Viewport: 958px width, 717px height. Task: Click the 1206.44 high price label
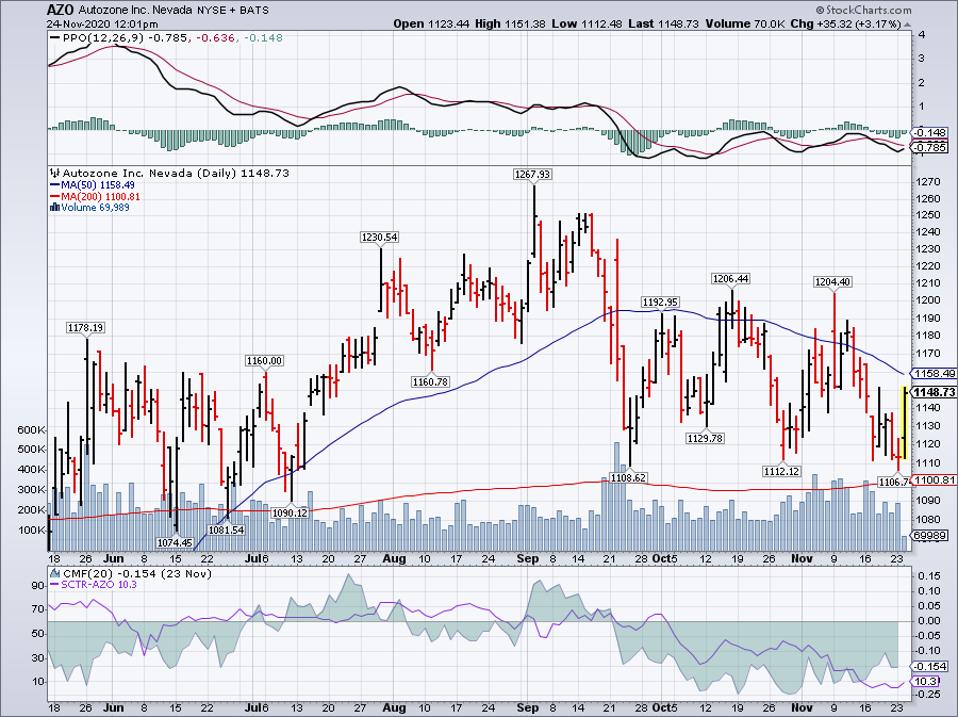[731, 279]
